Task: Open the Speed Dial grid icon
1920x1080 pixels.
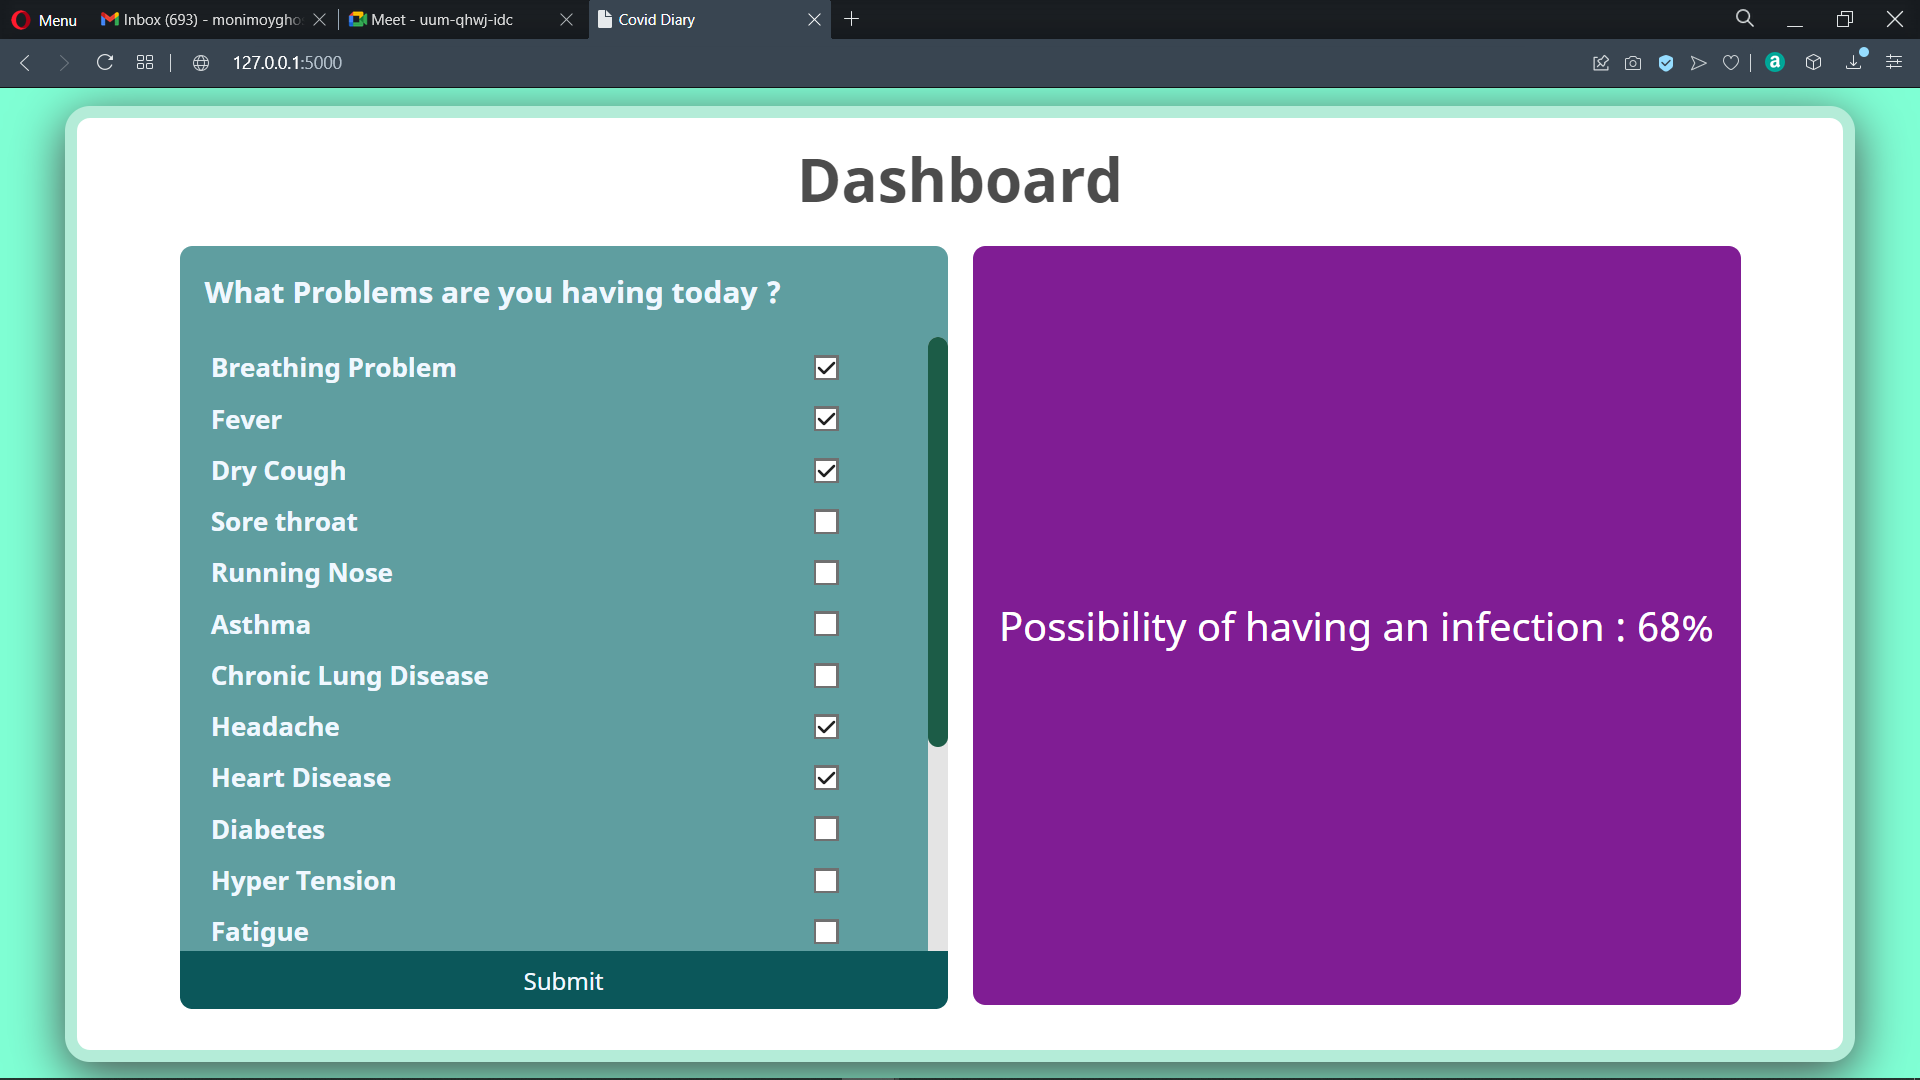Action: [x=145, y=62]
